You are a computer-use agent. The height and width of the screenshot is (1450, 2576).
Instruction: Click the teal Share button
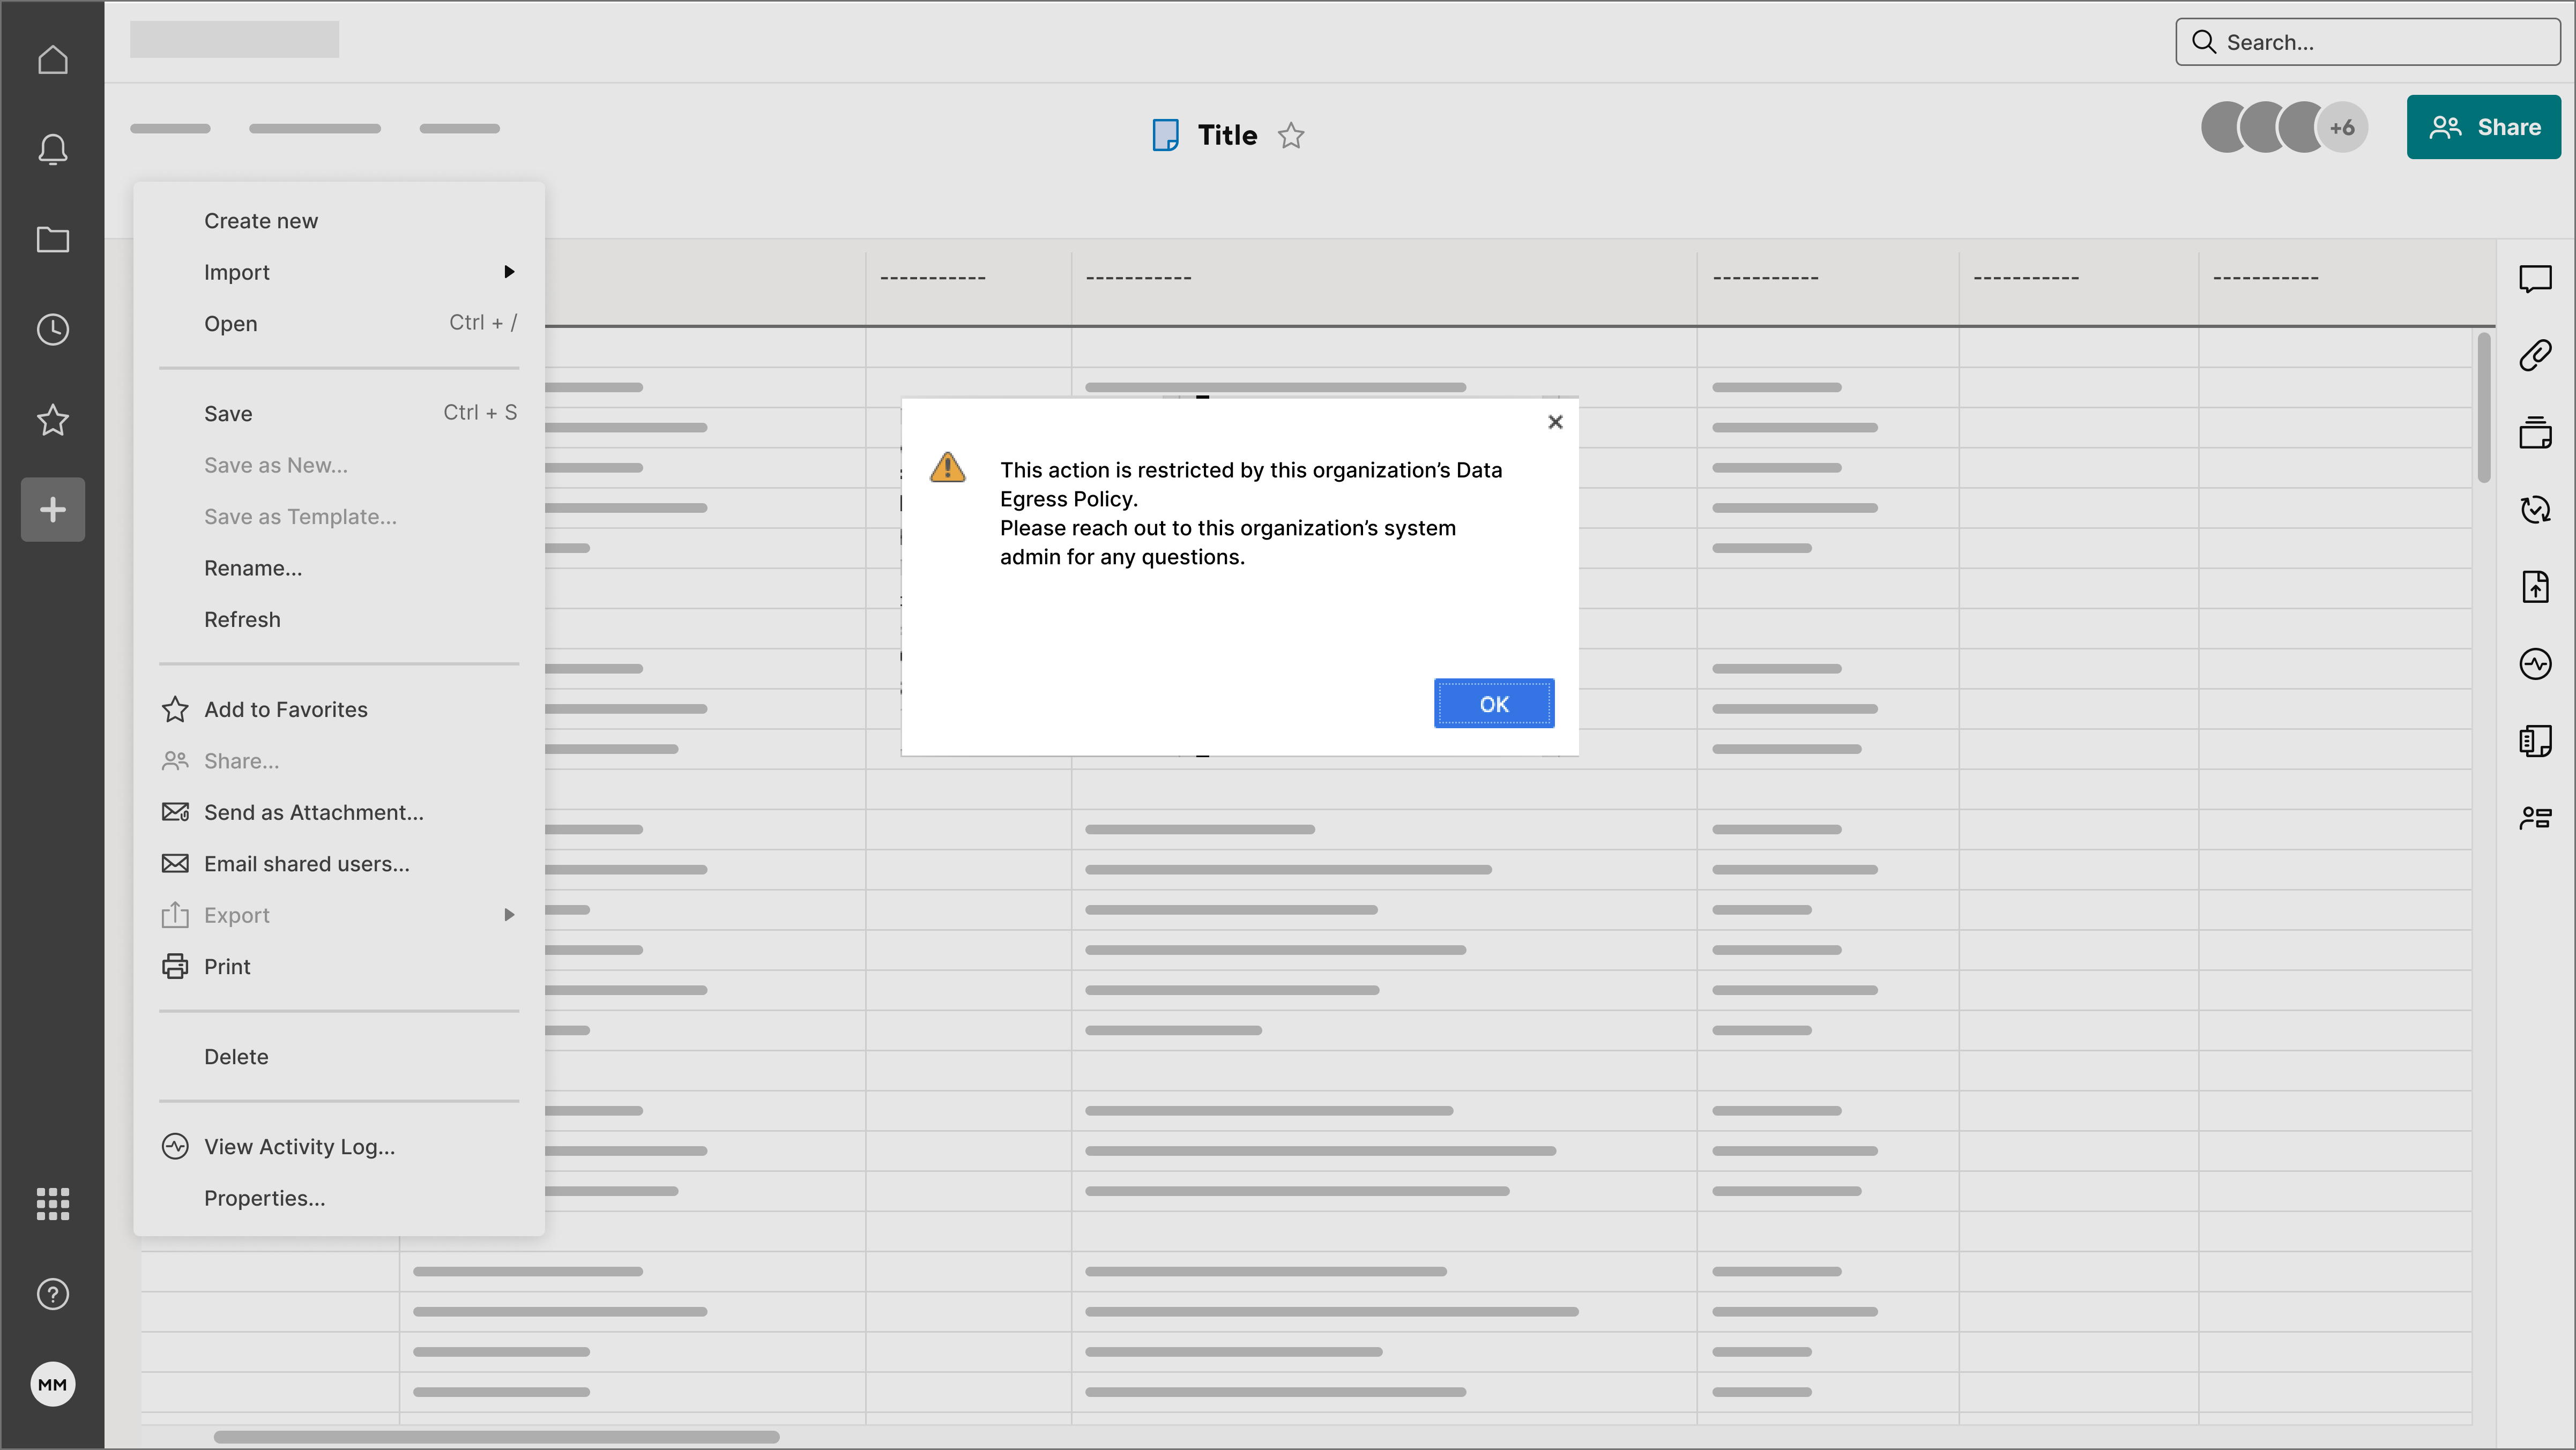point(2483,127)
